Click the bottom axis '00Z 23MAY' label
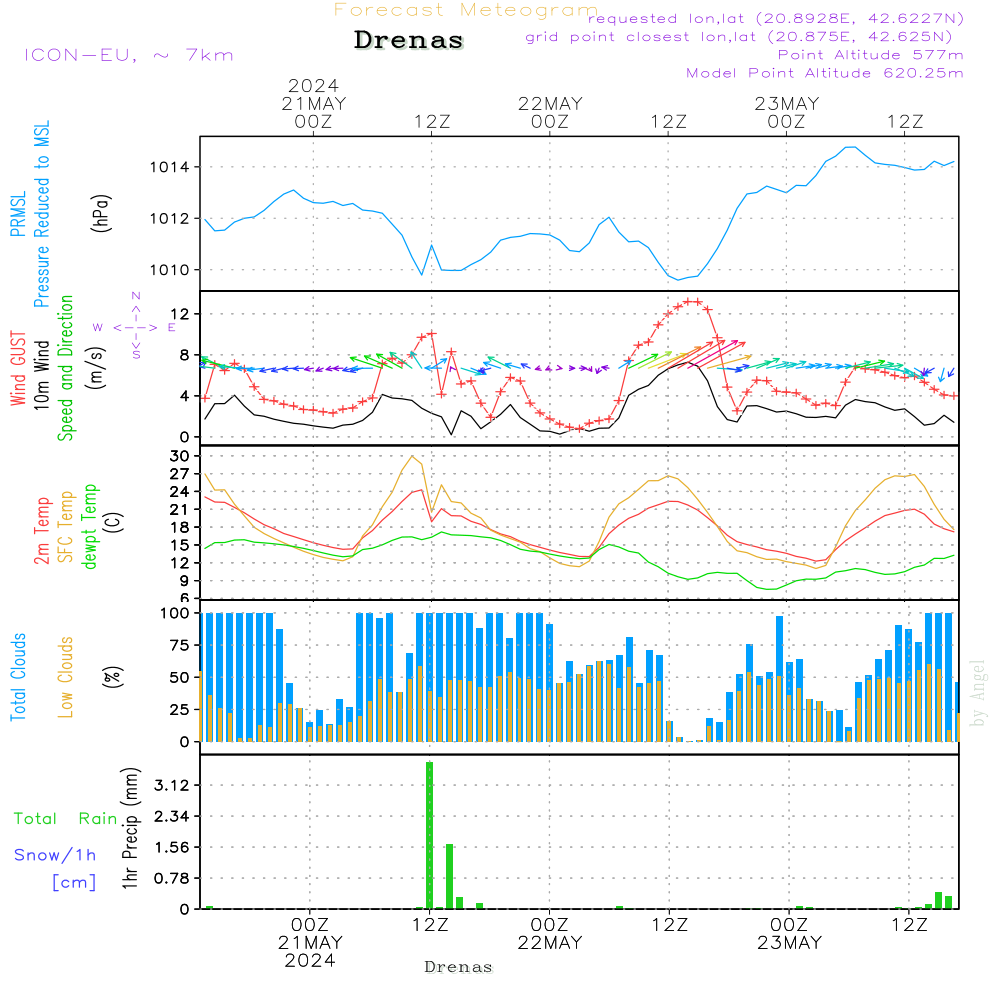The height and width of the screenshot is (1000, 1000). coord(790,934)
